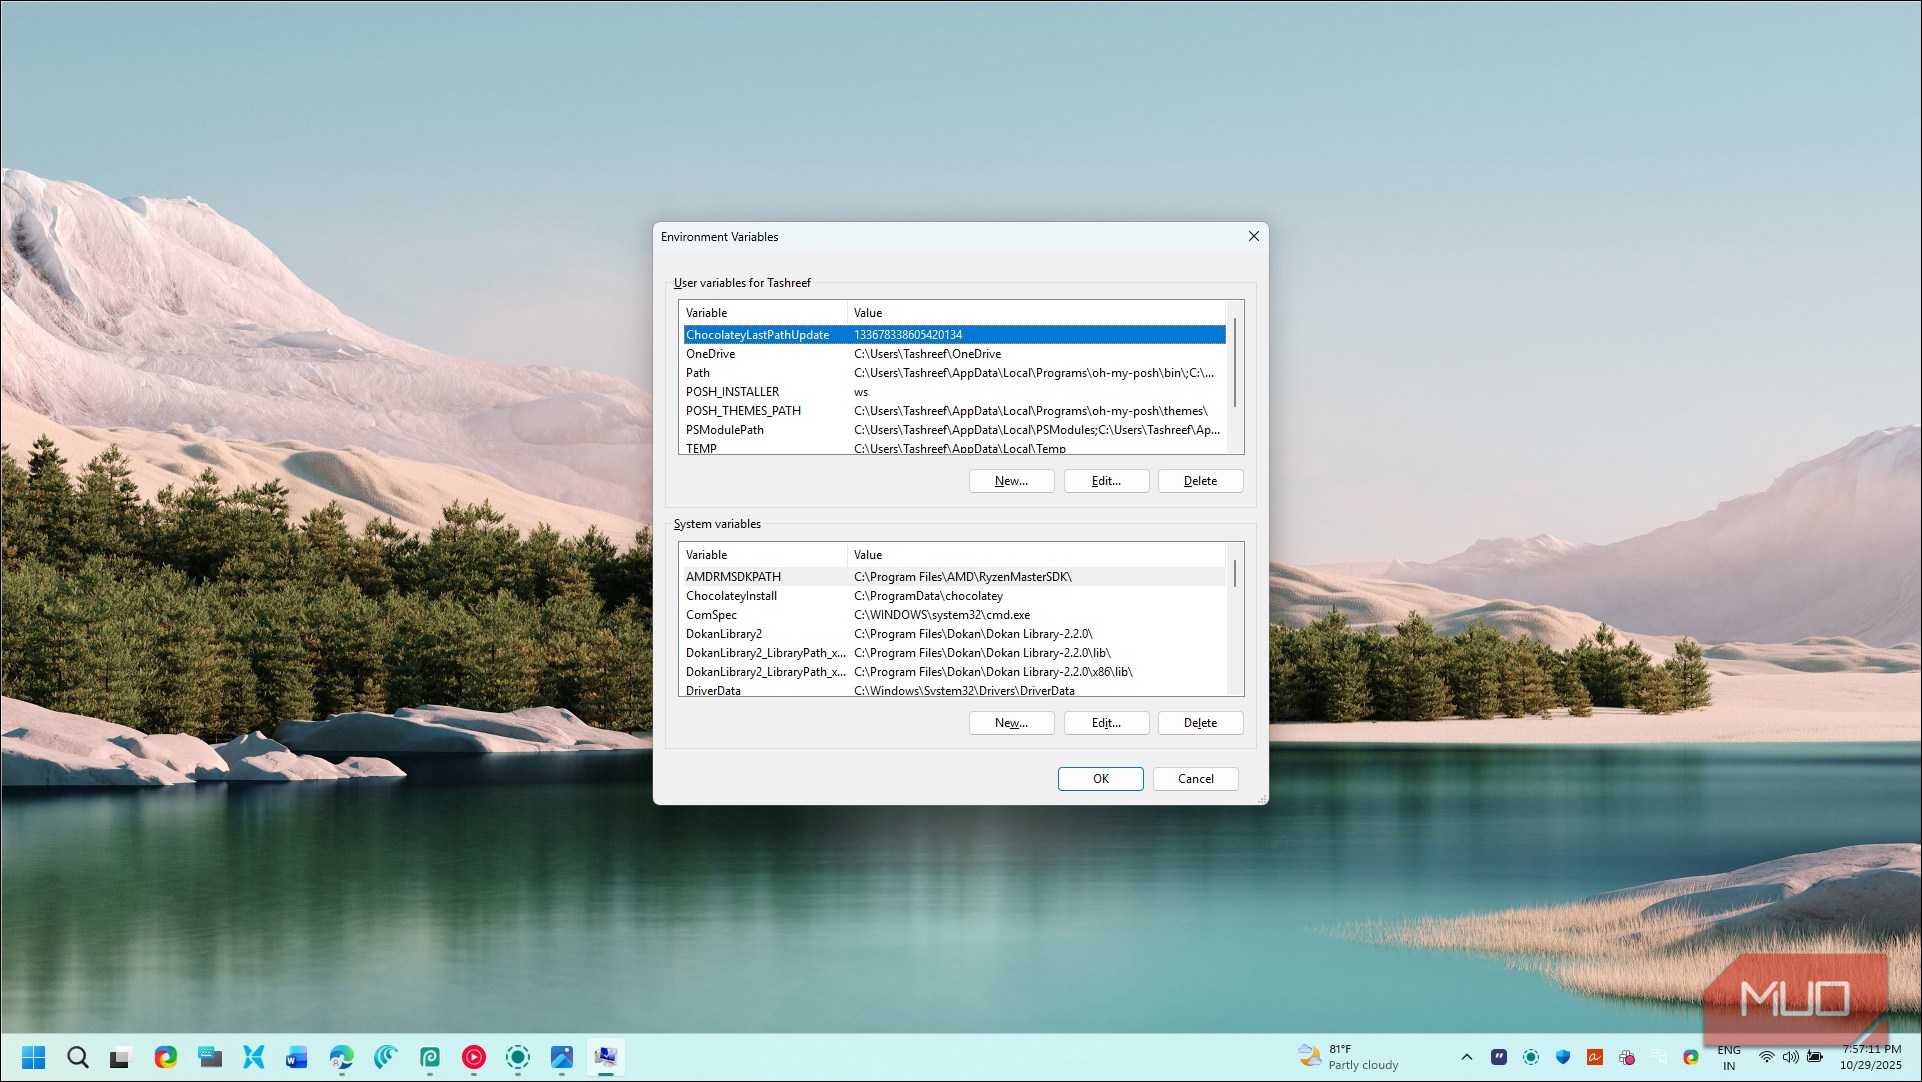Select the POSH_INSTALLER variable row
The width and height of the screenshot is (1922, 1082).
[954, 392]
